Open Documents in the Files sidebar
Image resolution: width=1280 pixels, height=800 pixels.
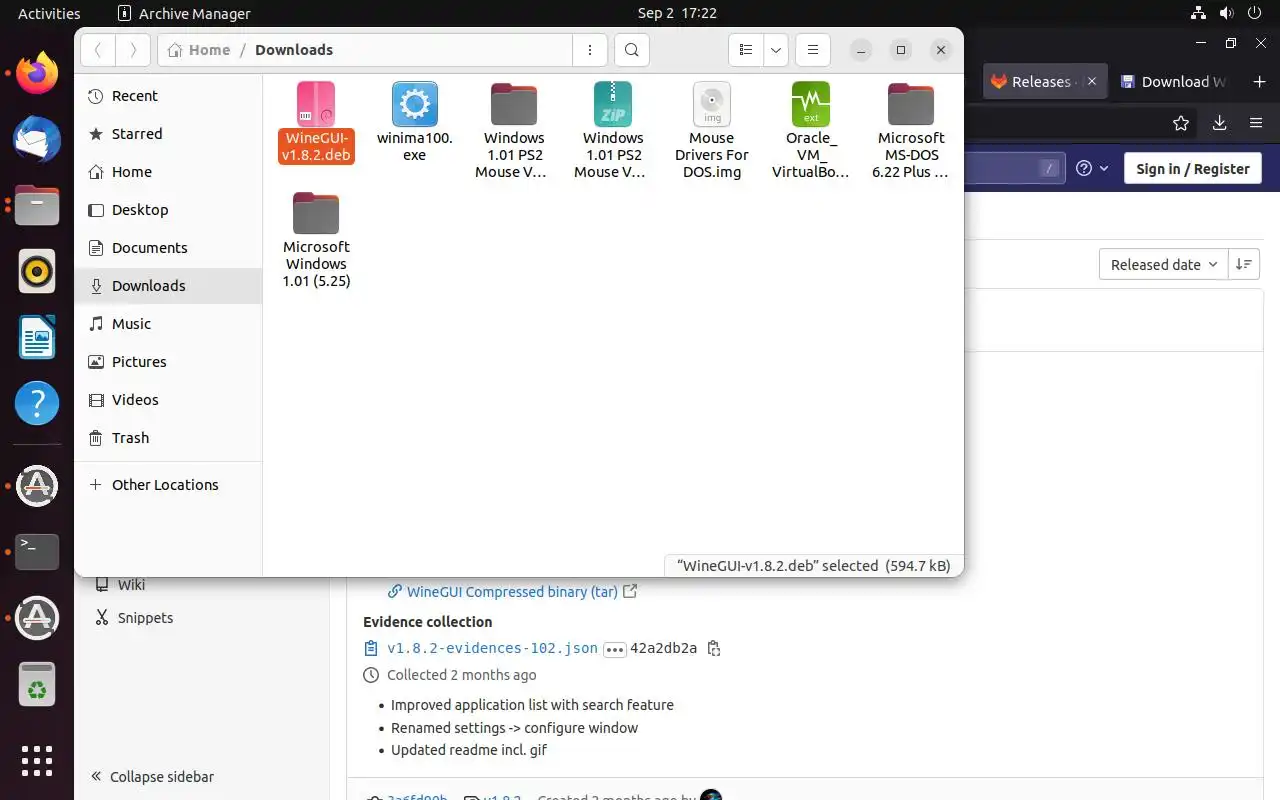click(x=168, y=248)
